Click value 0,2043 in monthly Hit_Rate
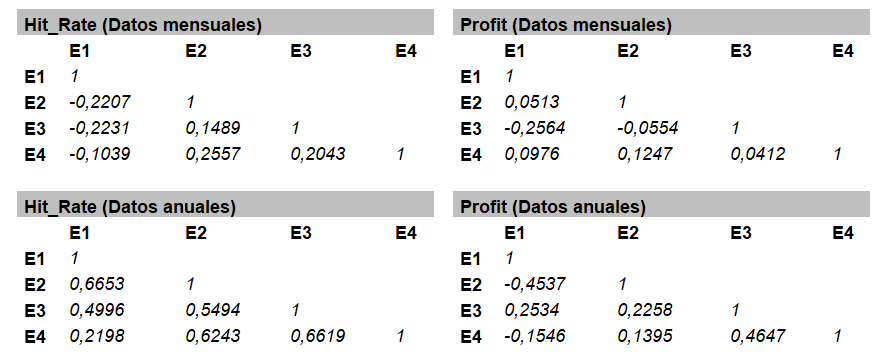 318,154
